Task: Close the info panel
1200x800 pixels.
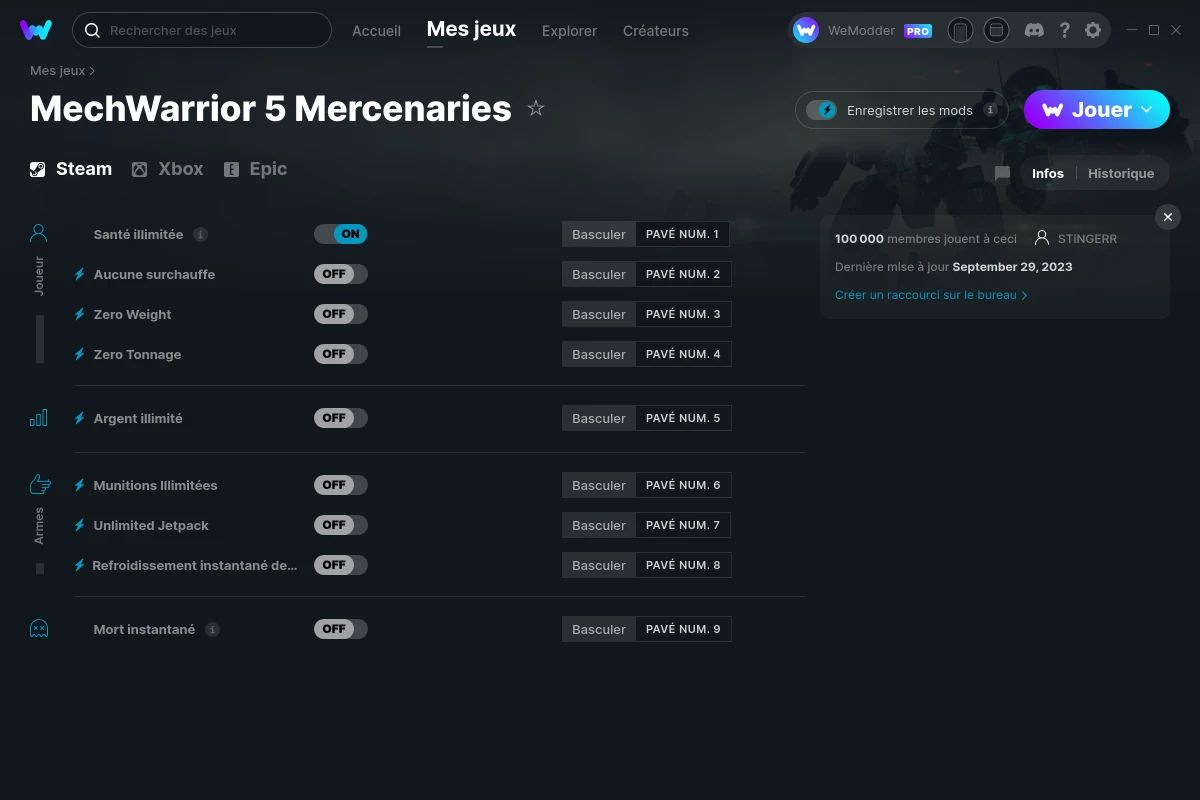Action: (1167, 217)
